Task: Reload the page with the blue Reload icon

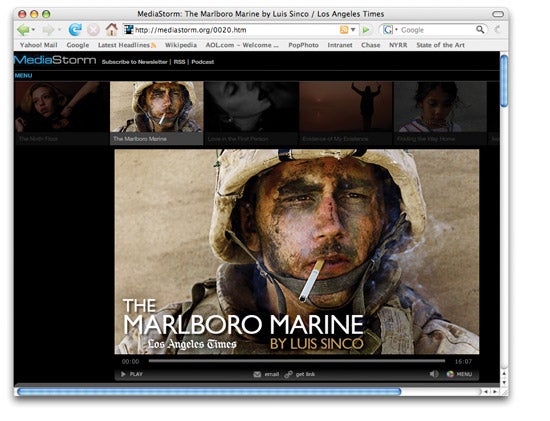Action: (75, 29)
